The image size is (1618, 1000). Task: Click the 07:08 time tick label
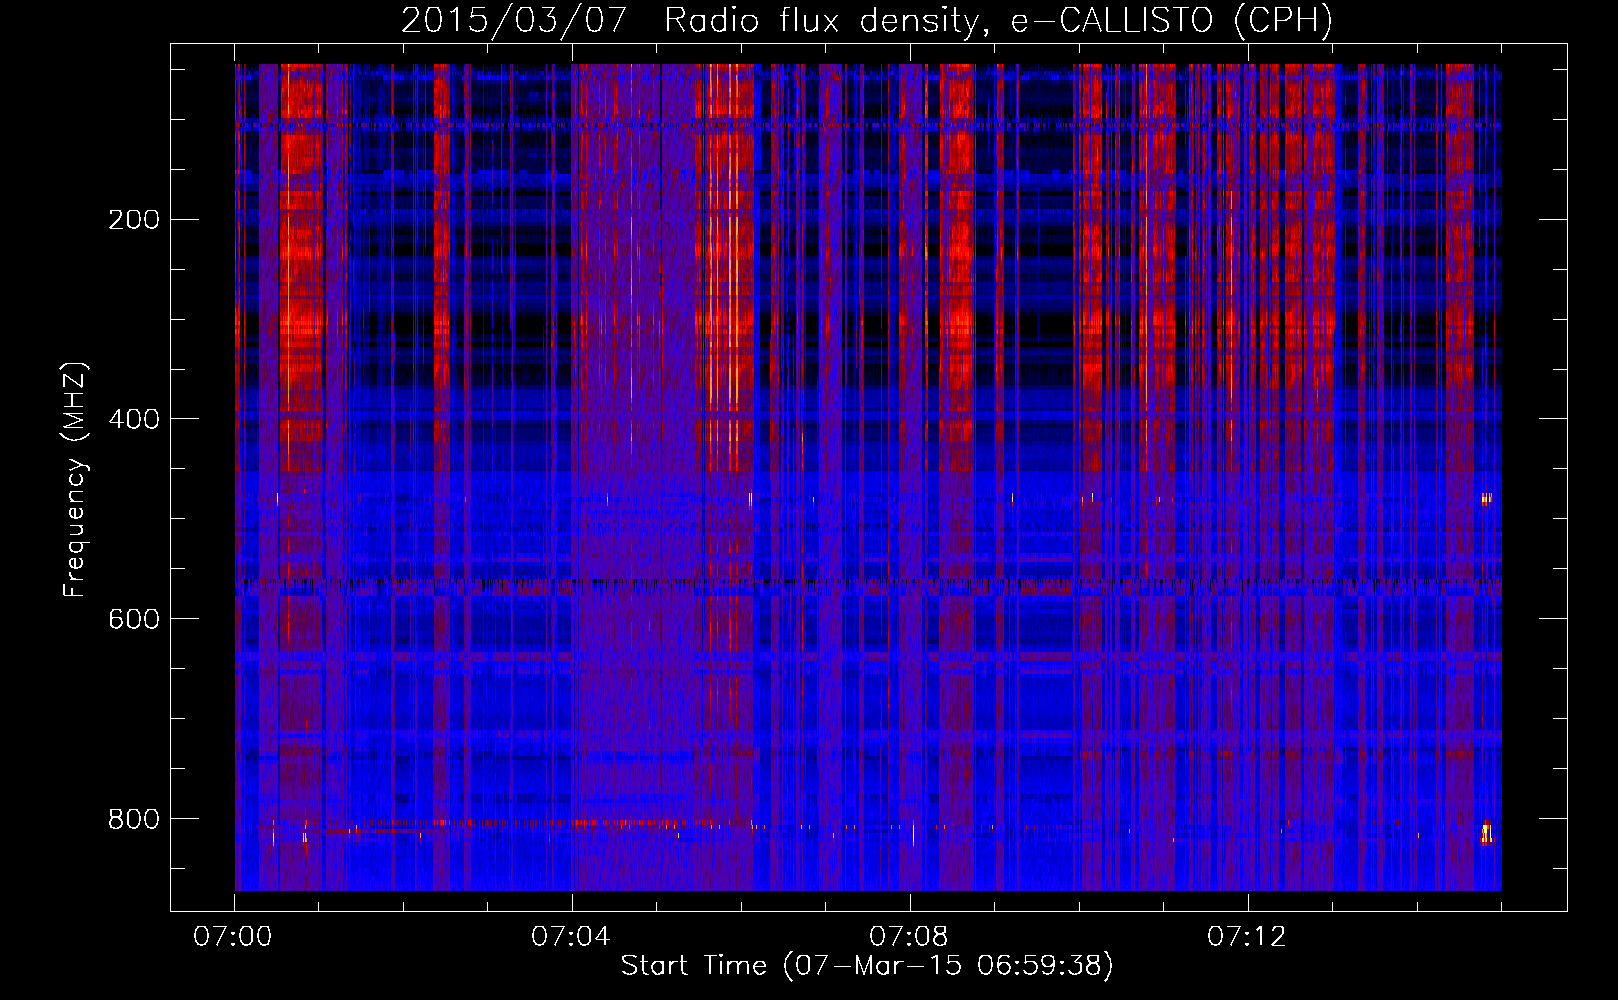click(x=909, y=937)
